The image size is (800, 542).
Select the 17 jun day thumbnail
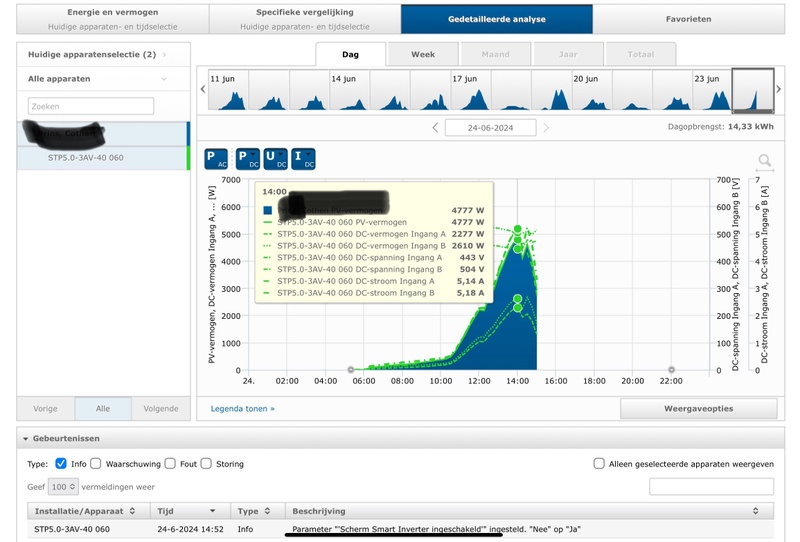[x=470, y=90]
